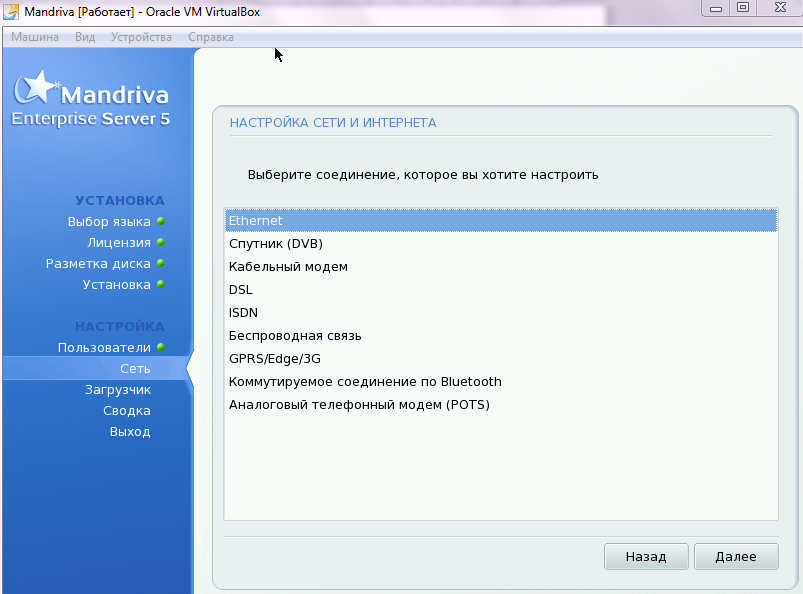Maximize the VirtualBox window
This screenshot has height=594, width=803.
(x=743, y=8)
